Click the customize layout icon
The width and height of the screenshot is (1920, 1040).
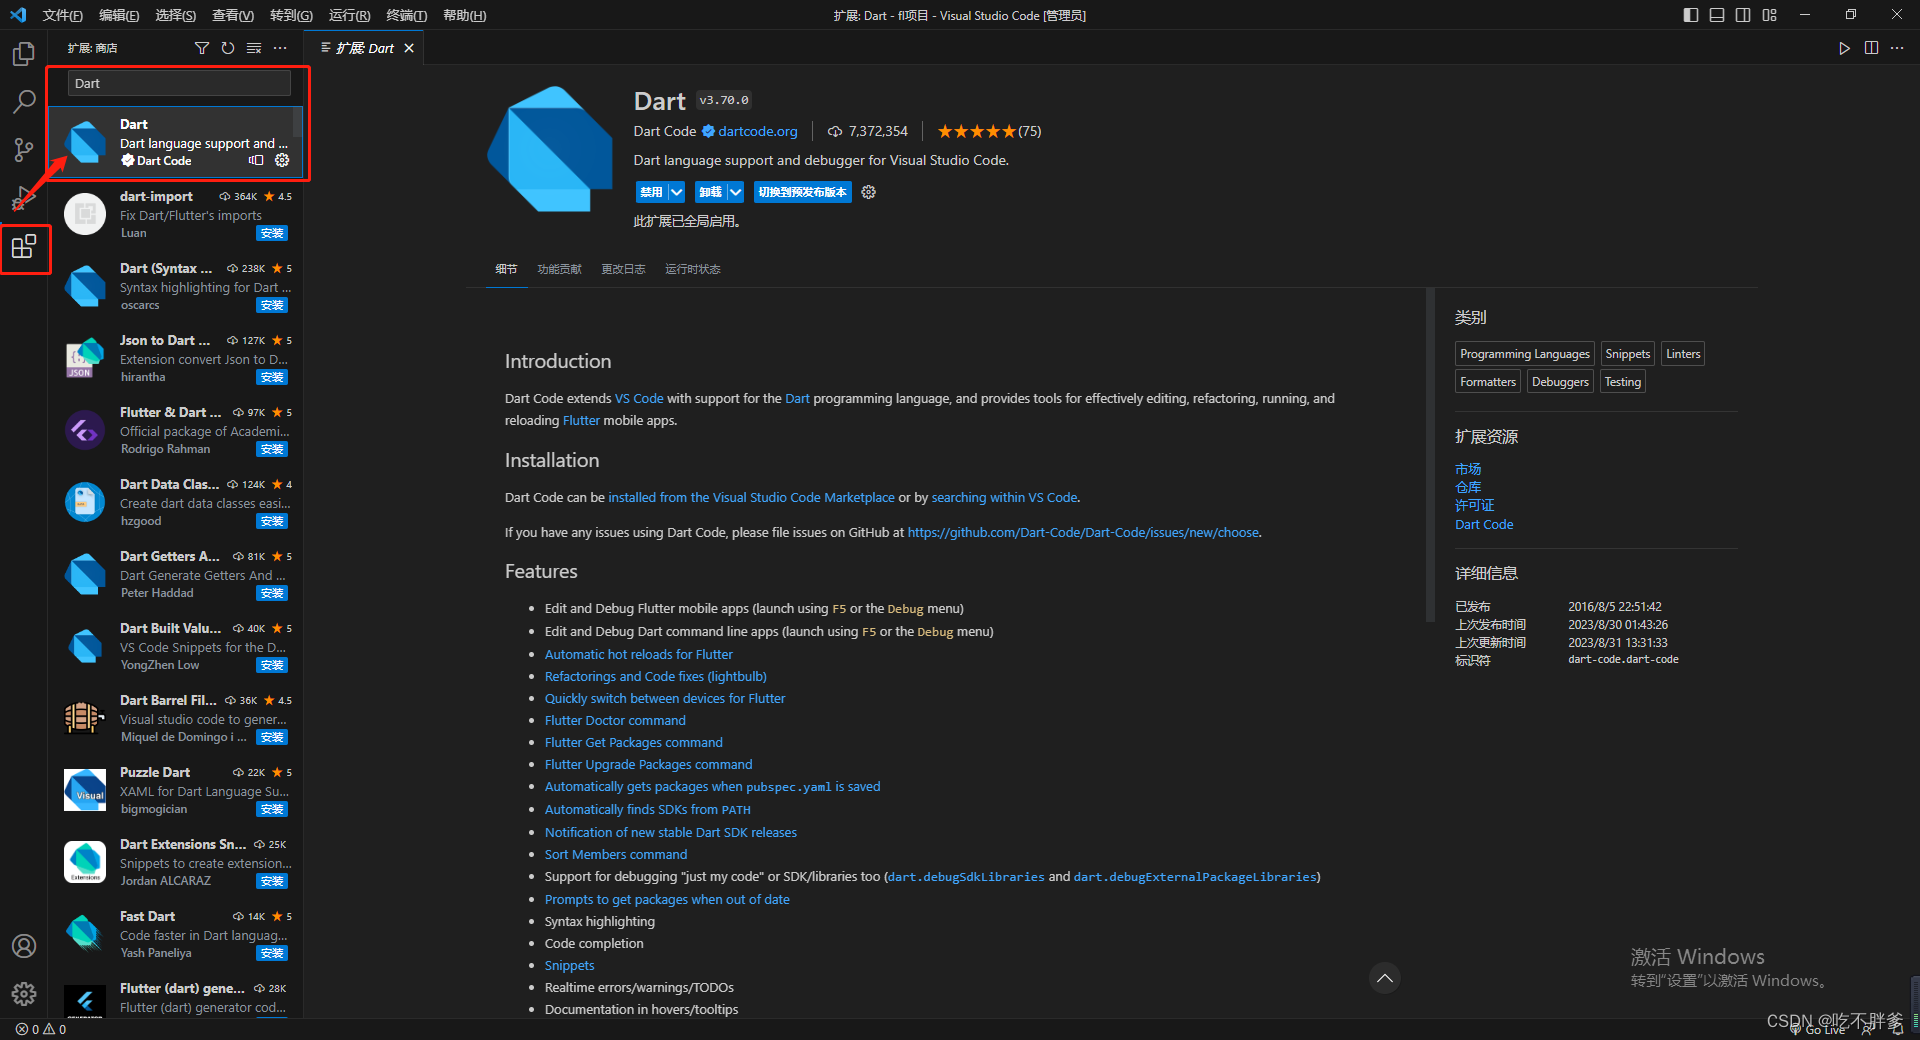tap(1770, 15)
